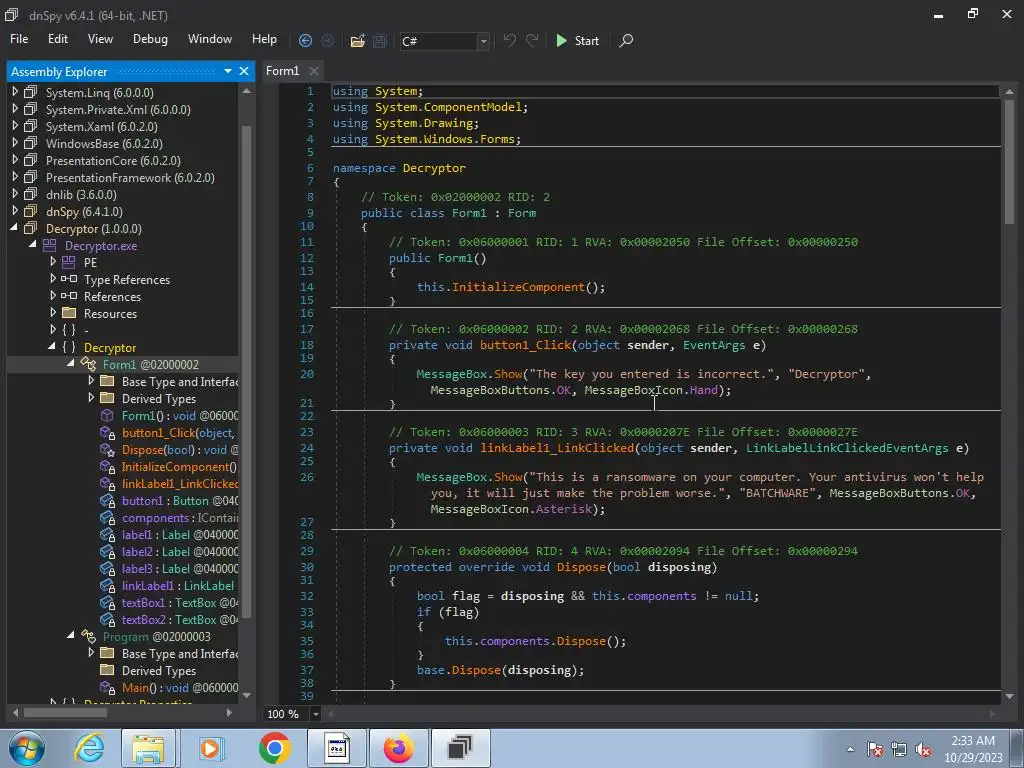Click the Decryptor.exe module icon
Viewport: 1024px width, 768px height.
(x=50, y=246)
